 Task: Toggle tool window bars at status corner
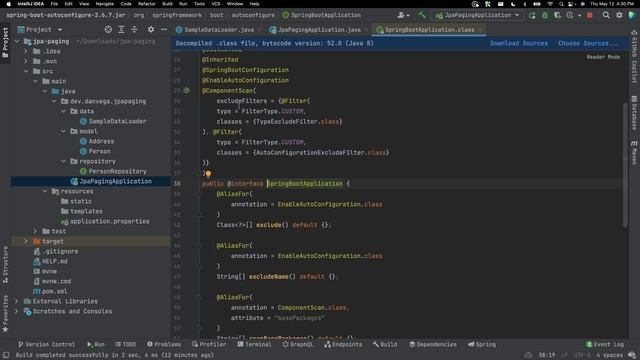tap(6, 355)
